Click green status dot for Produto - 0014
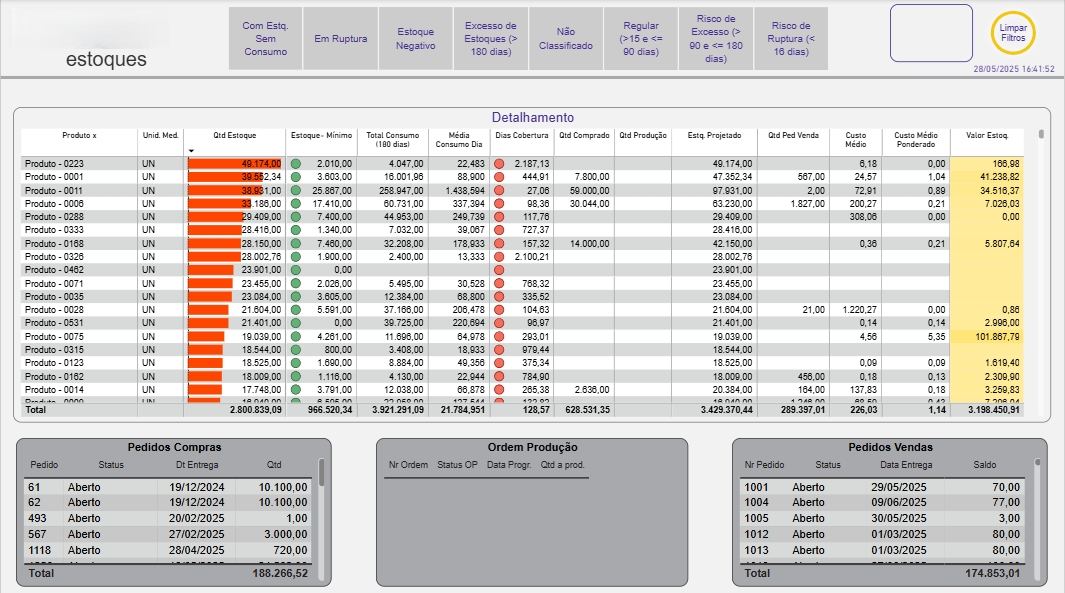 [x=295, y=389]
